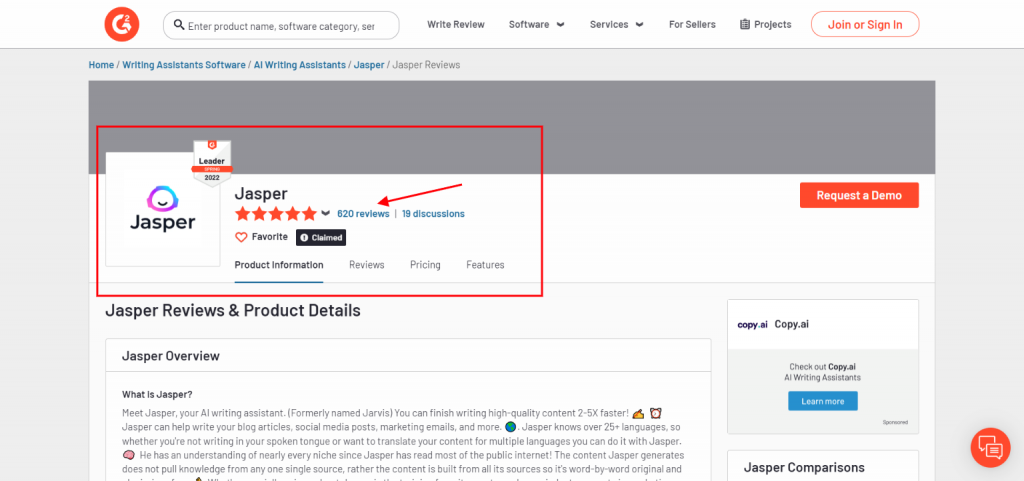Click the Claimed badge

pos(321,238)
